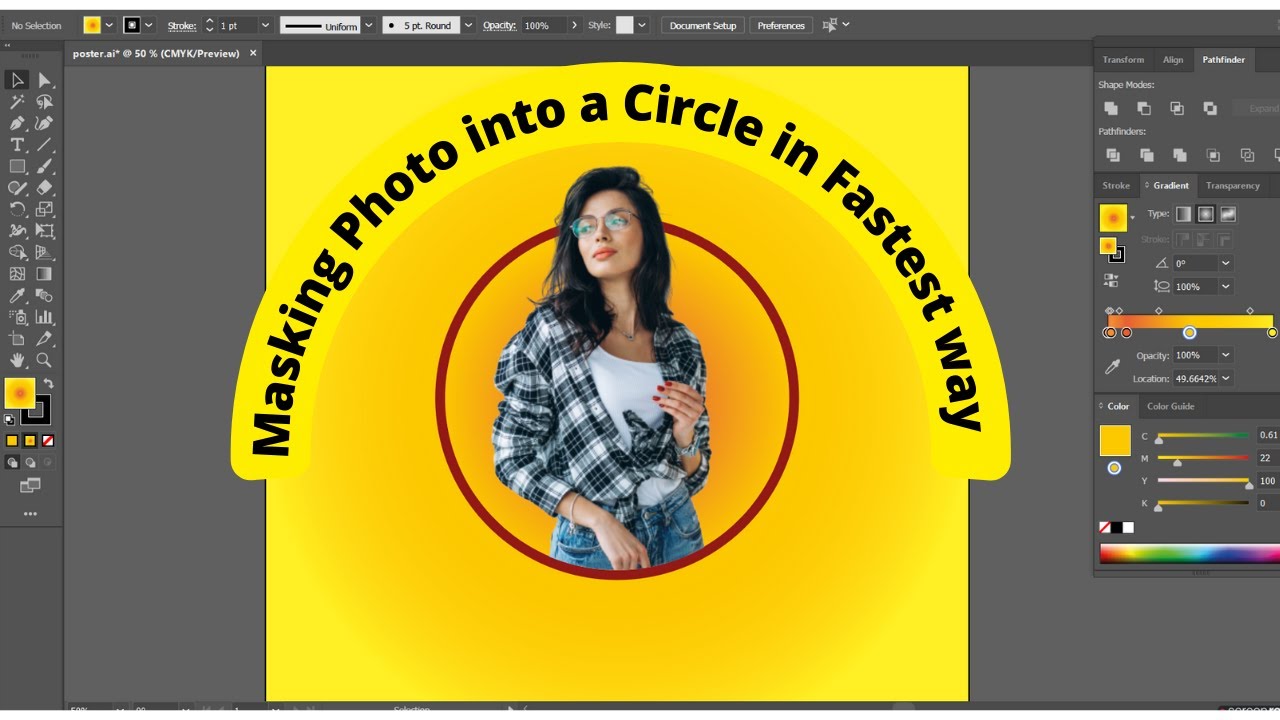Apply Trim pathfinder
The height and width of the screenshot is (720, 1280).
(1147, 155)
